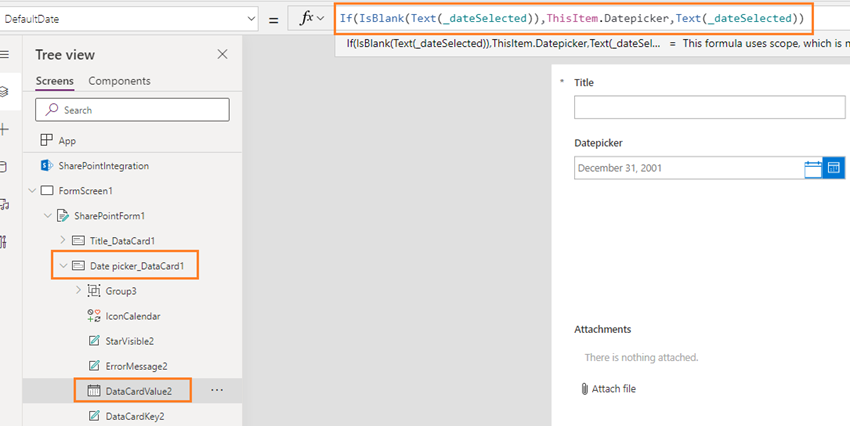Expand the Title_DataCard1 node
Viewport: 850px width, 426px height.
click(x=62, y=240)
